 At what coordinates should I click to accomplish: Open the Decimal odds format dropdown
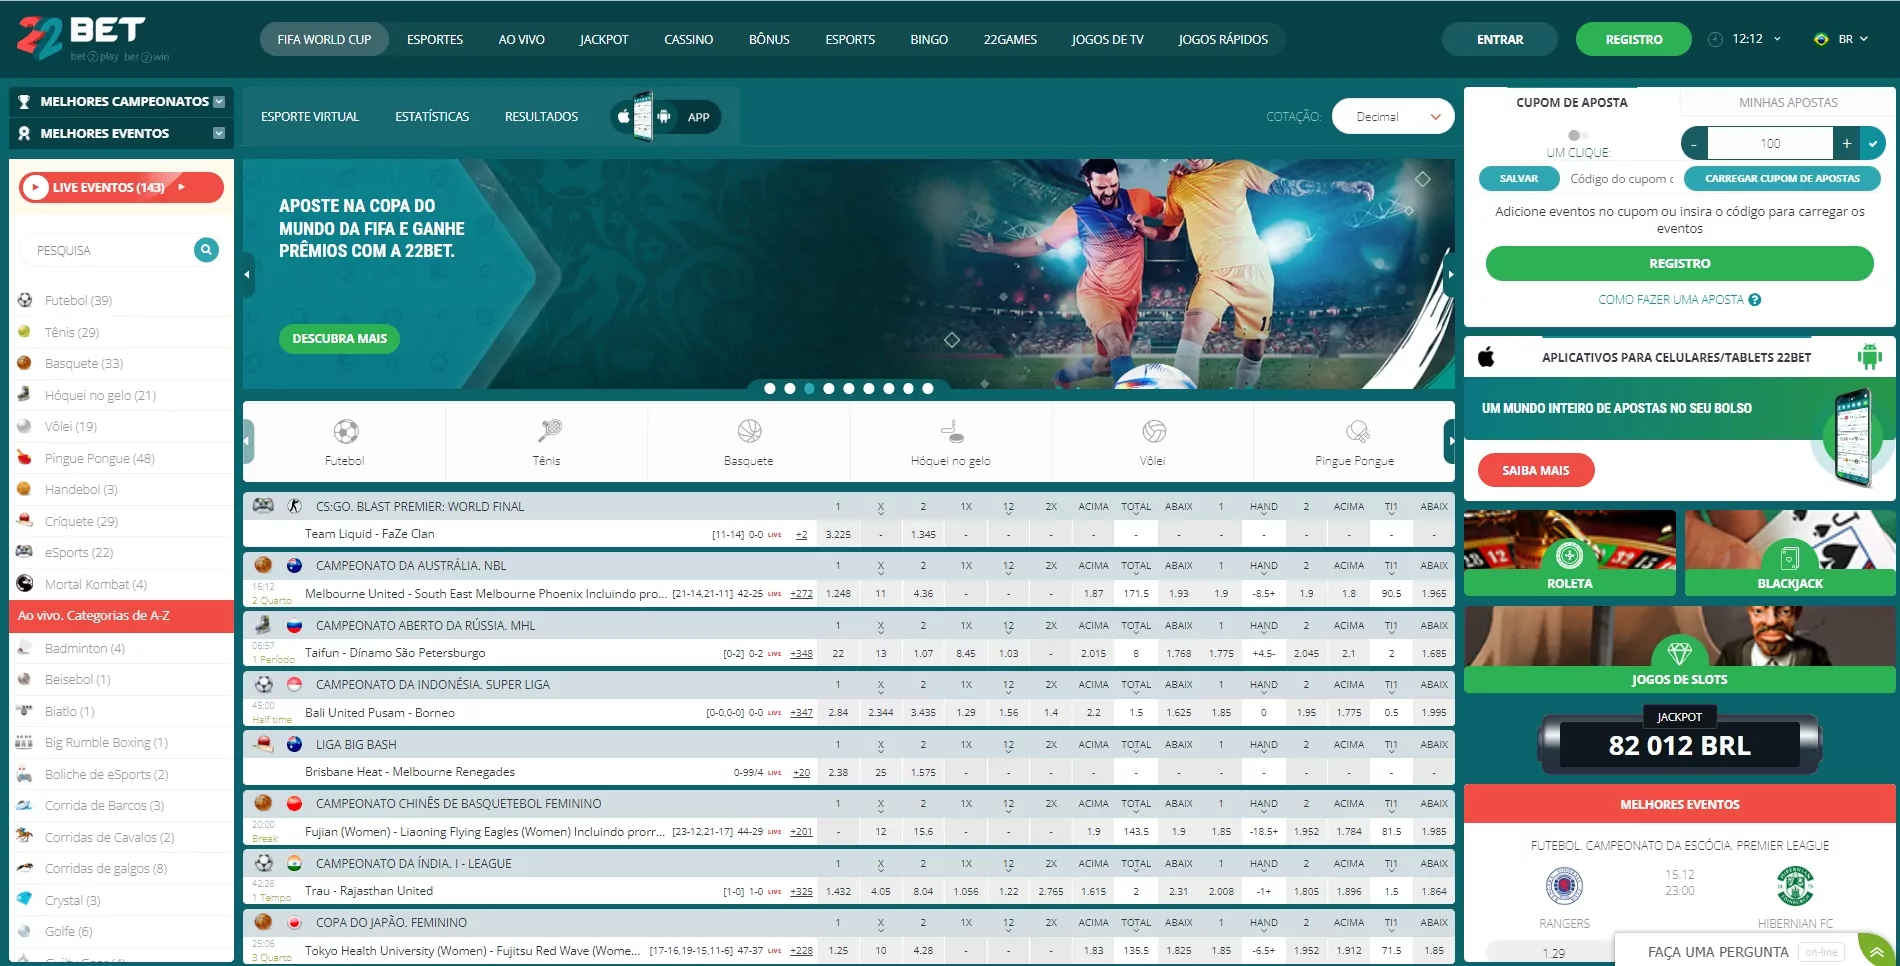(x=1393, y=117)
